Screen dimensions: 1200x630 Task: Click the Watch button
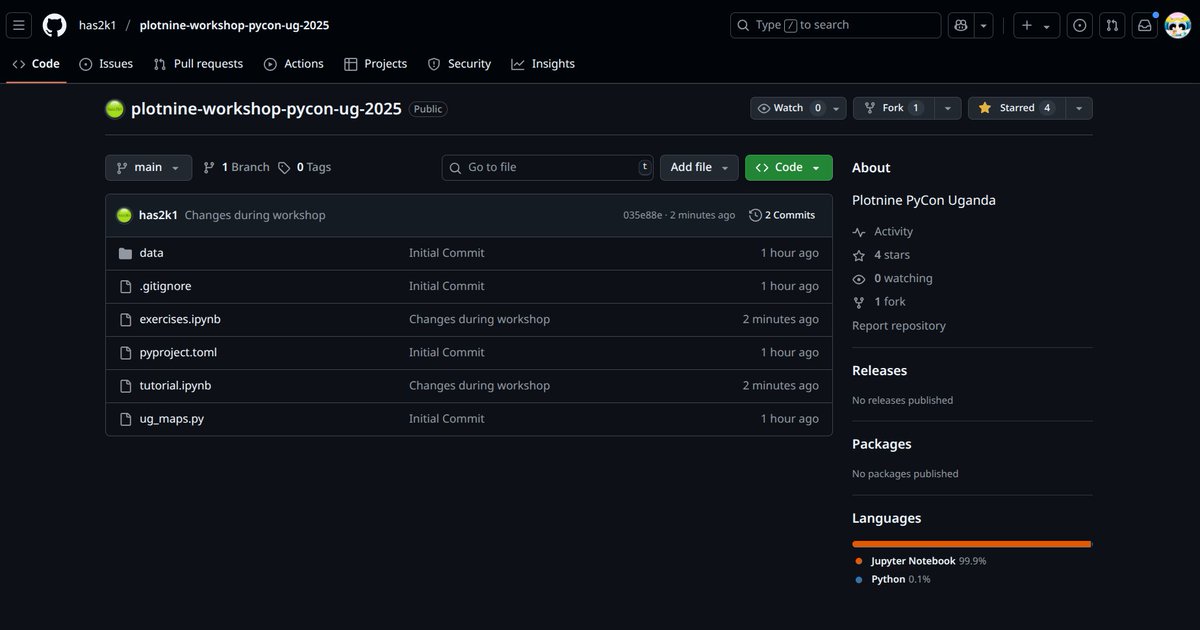point(789,108)
